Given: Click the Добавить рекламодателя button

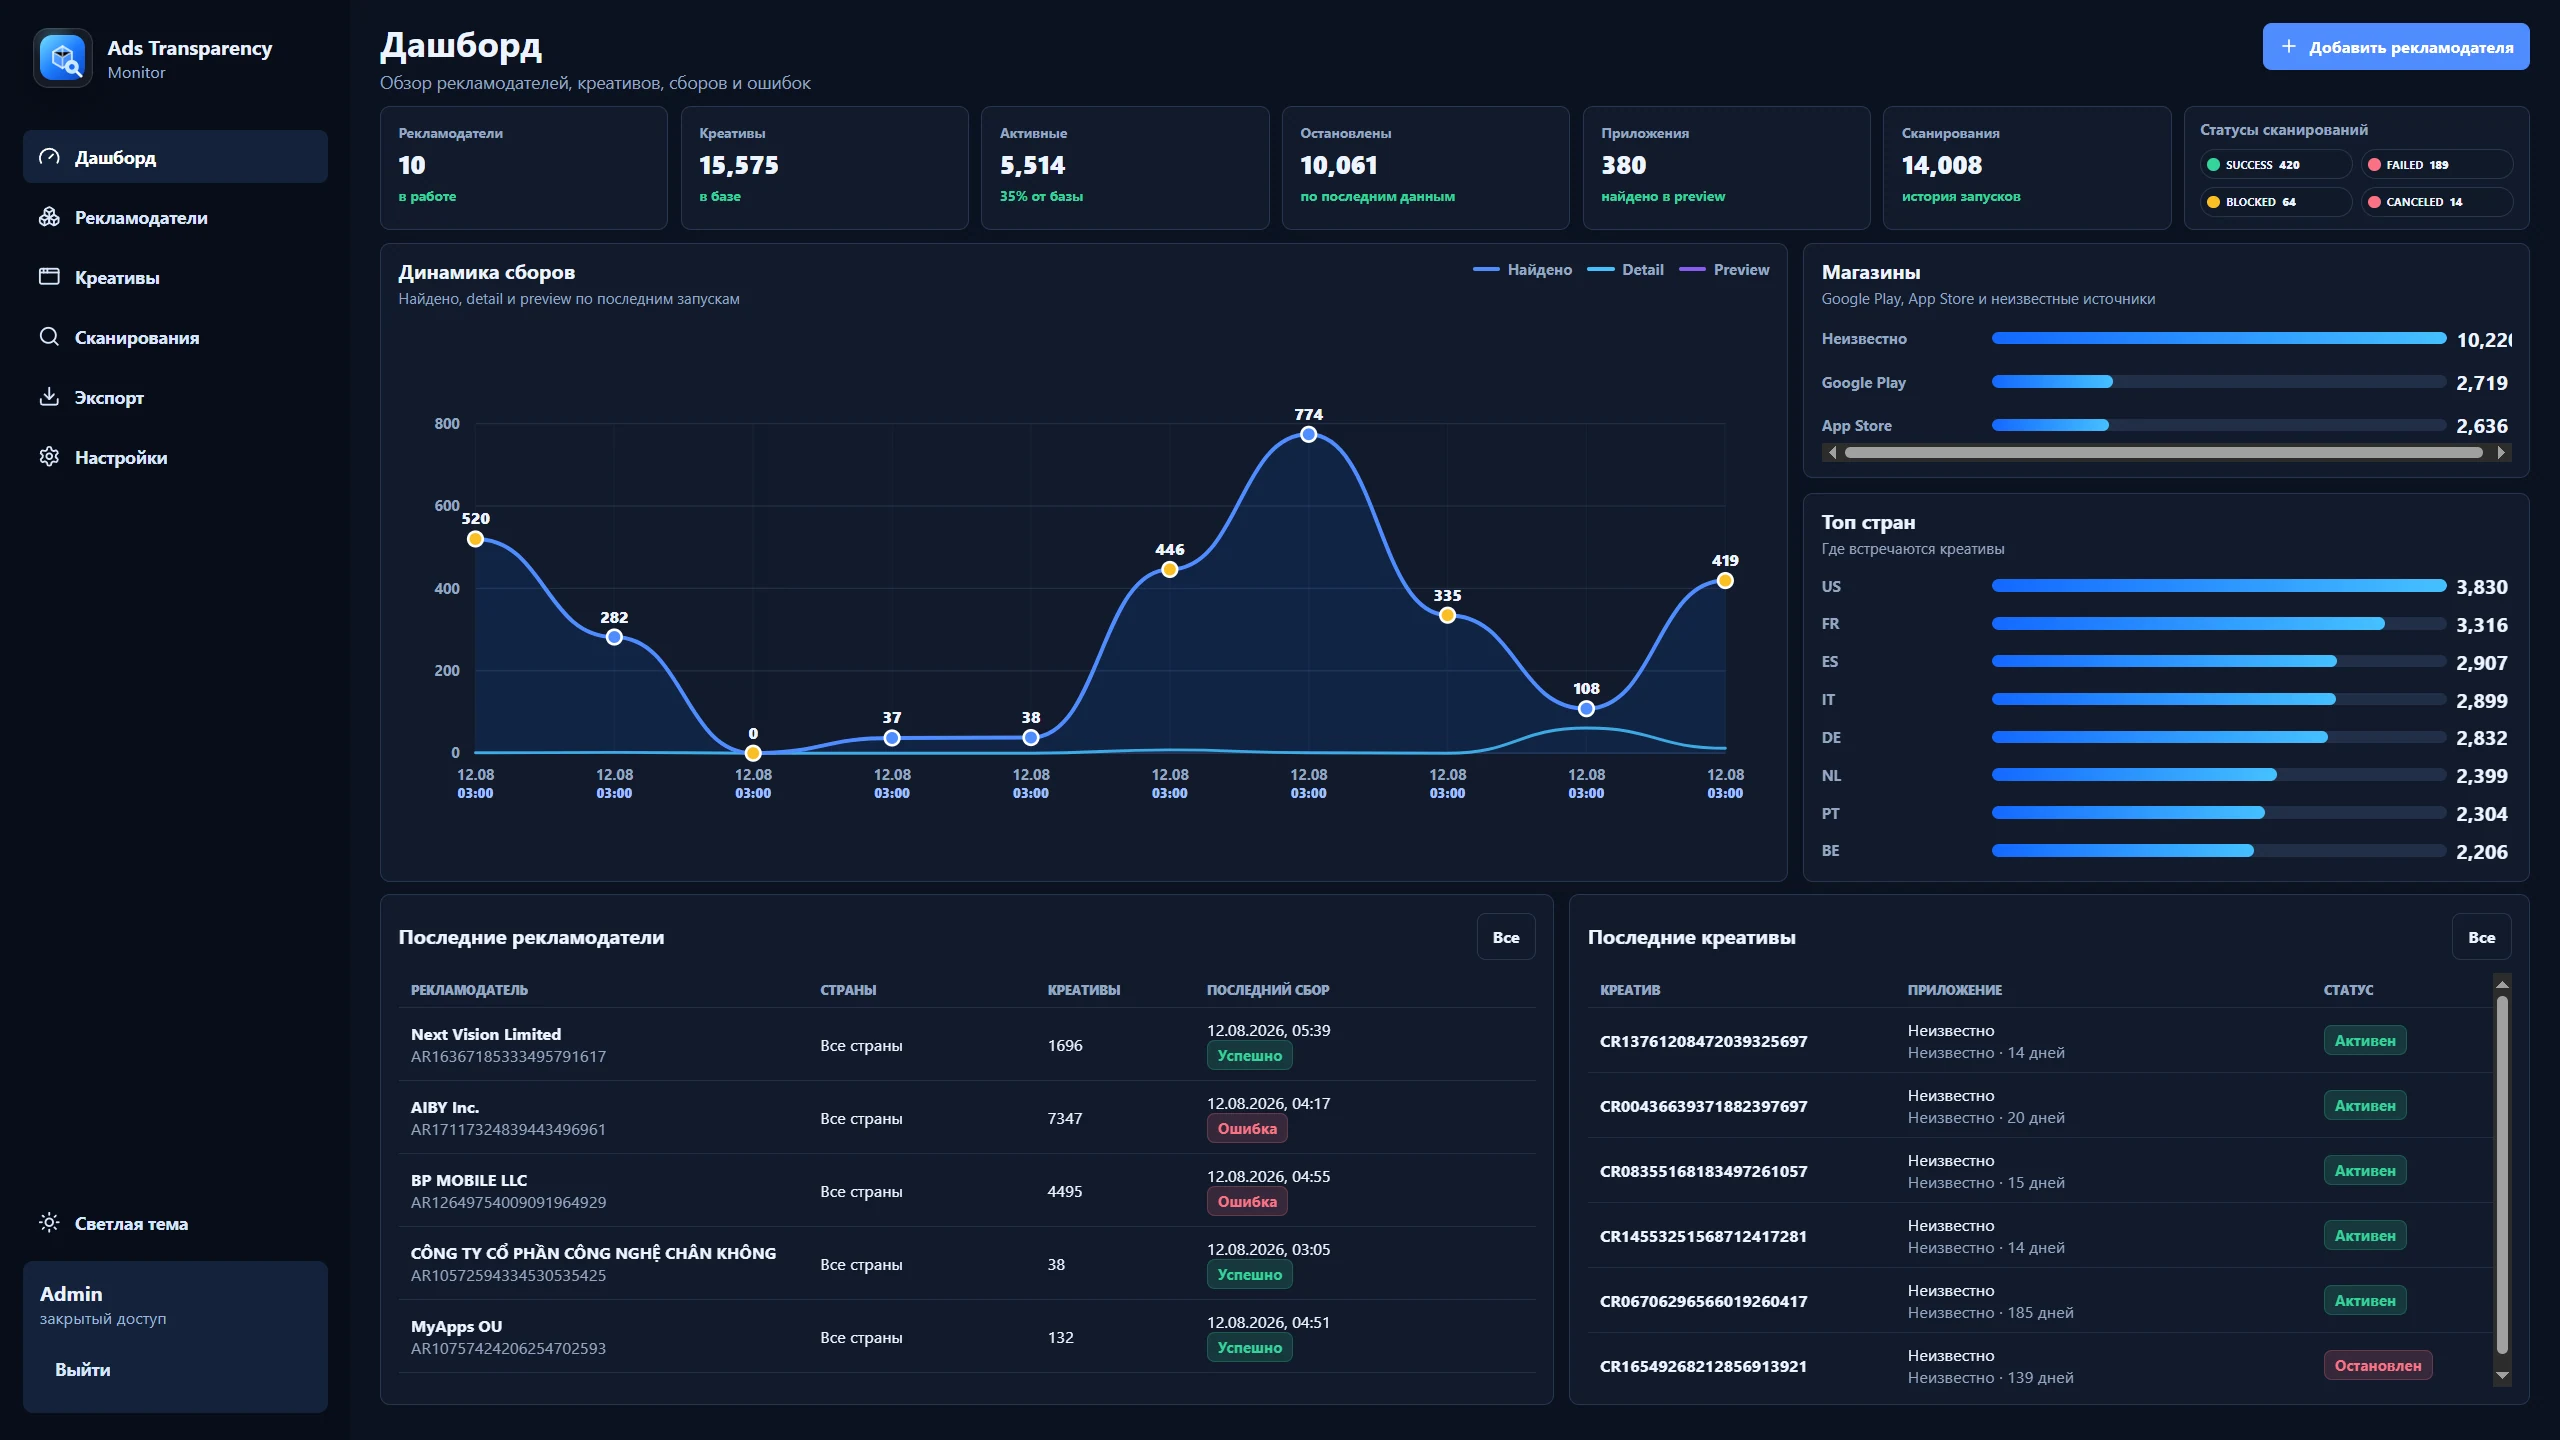Looking at the screenshot, I should pos(2396,47).
